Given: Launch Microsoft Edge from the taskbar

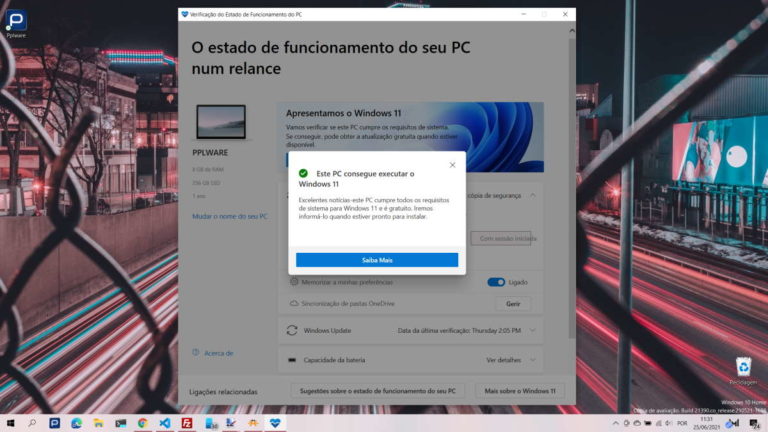Looking at the screenshot, I should coord(76,423).
